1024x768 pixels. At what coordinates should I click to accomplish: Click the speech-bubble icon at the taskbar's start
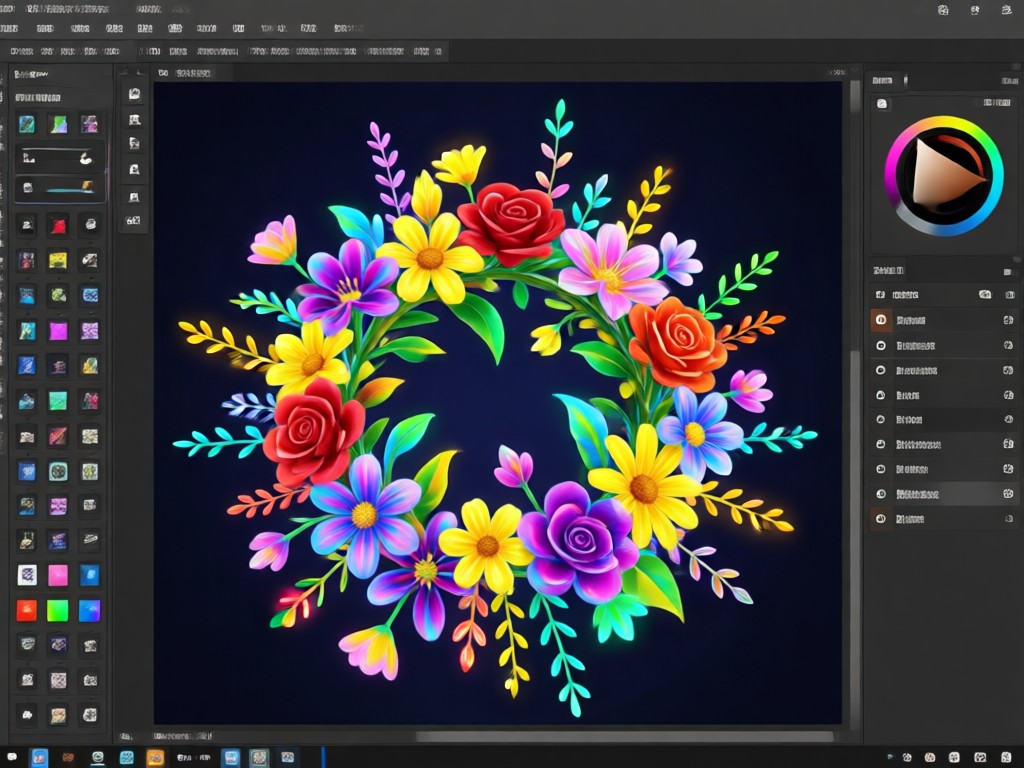tap(11, 758)
